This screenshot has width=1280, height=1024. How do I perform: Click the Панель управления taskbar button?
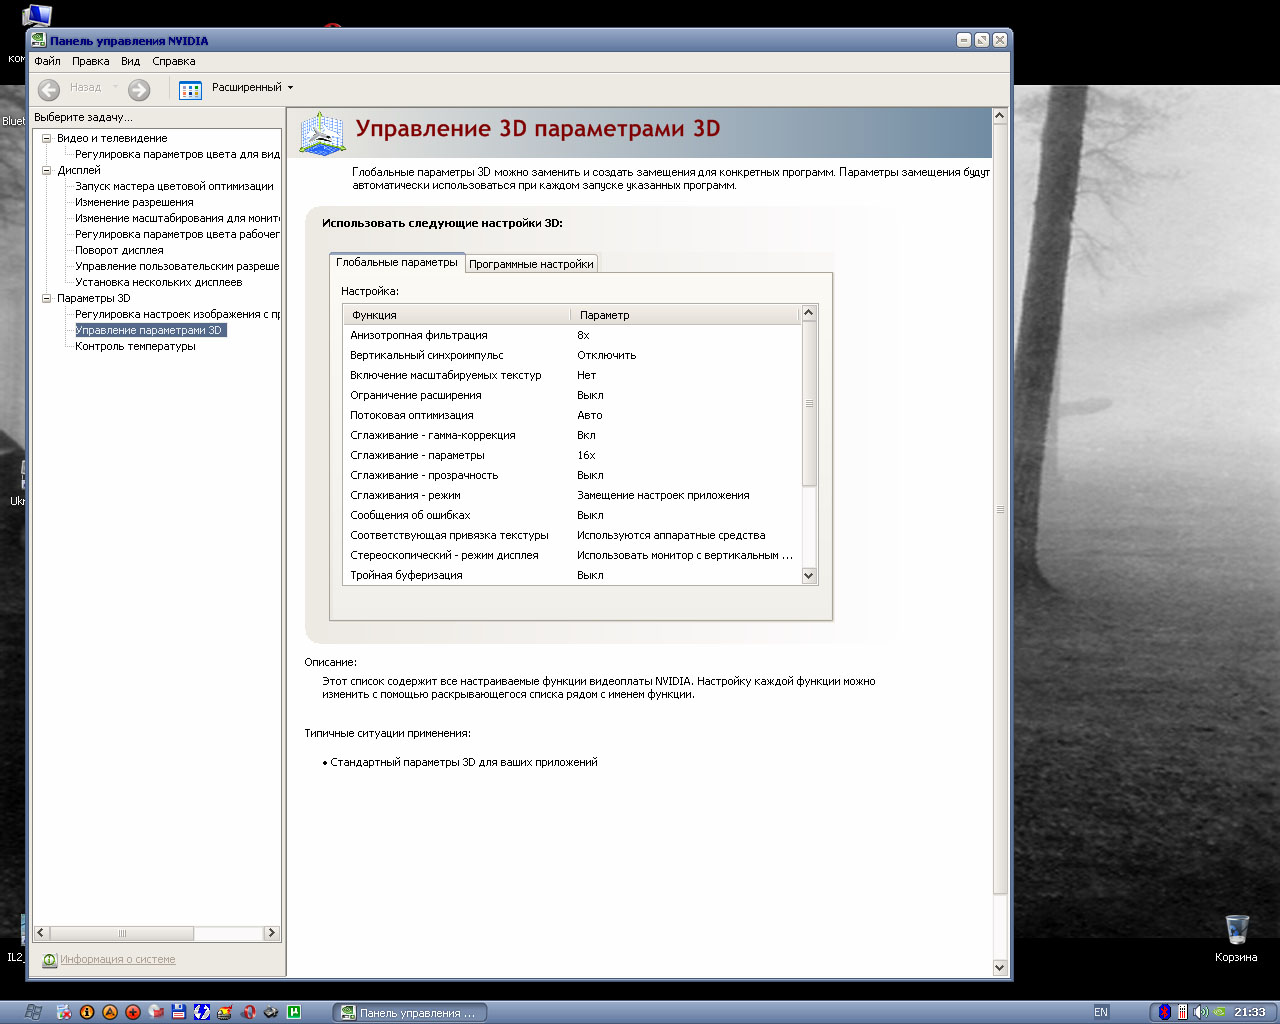[409, 1013]
